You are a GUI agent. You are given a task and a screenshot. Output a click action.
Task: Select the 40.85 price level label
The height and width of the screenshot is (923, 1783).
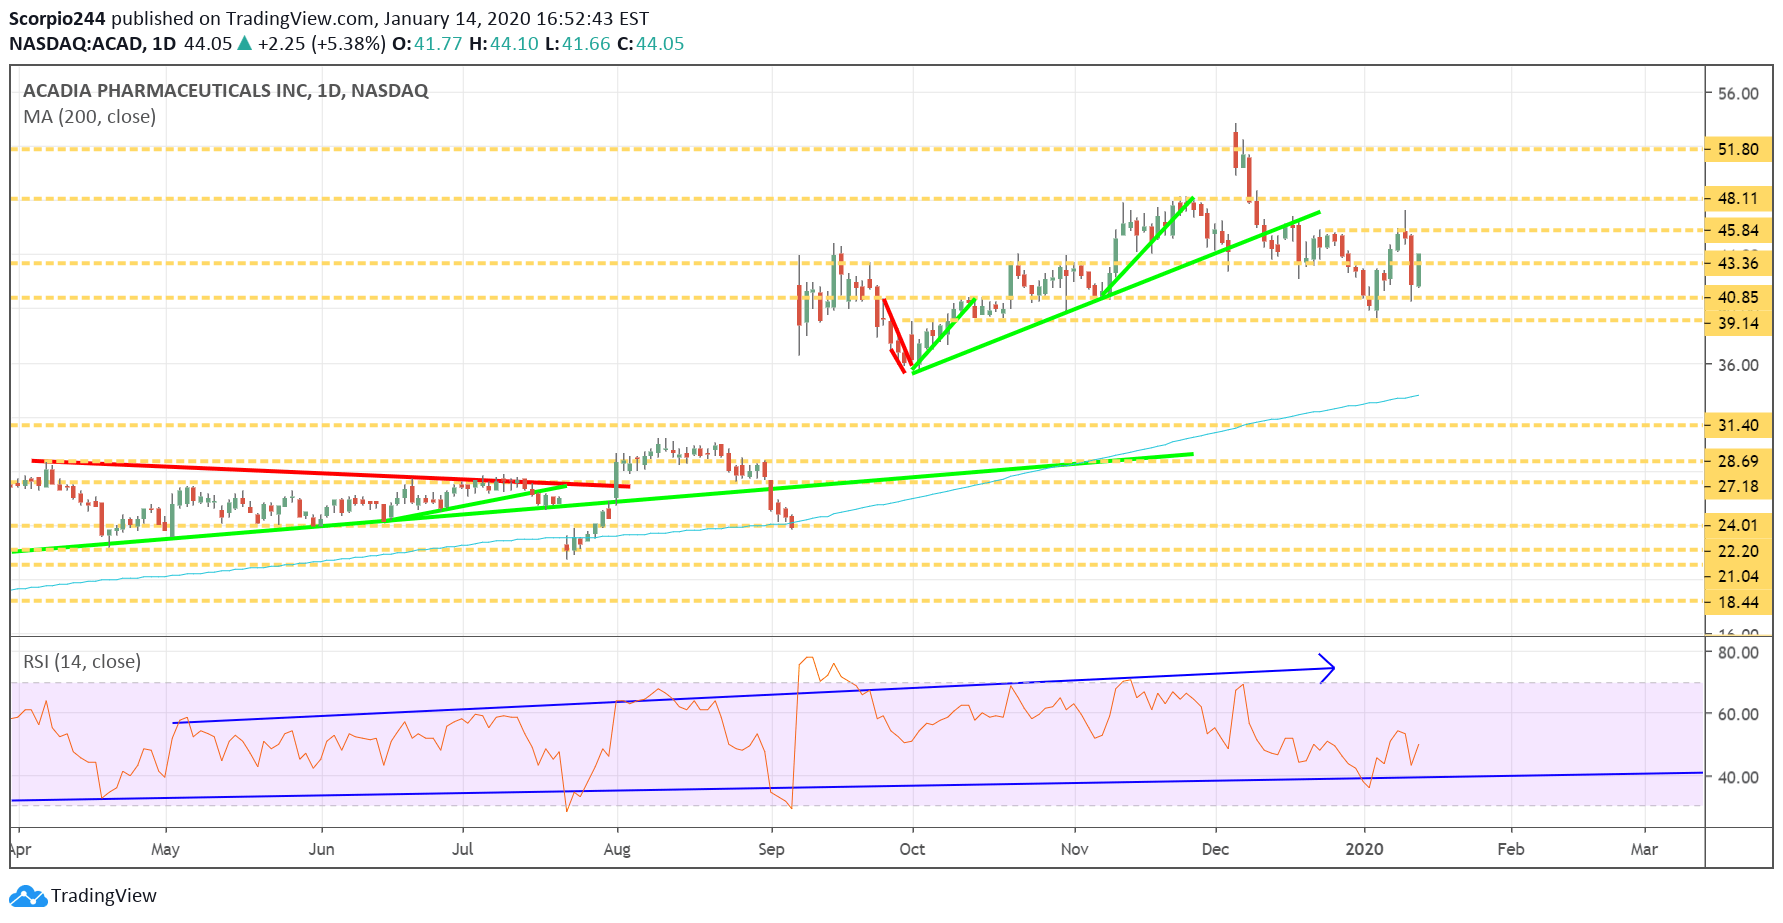pyautogui.click(x=1738, y=297)
